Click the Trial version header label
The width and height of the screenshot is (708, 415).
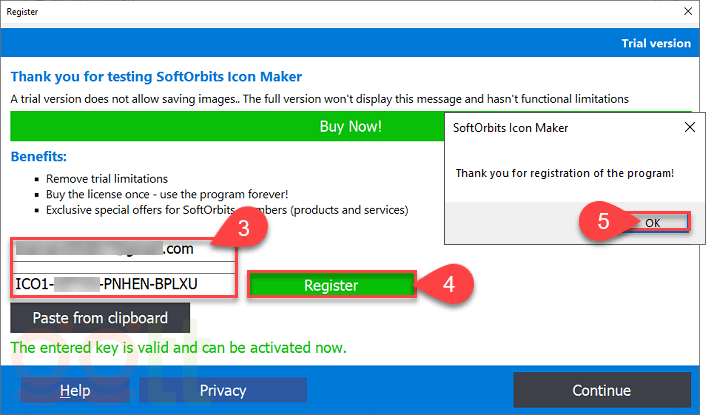[656, 43]
